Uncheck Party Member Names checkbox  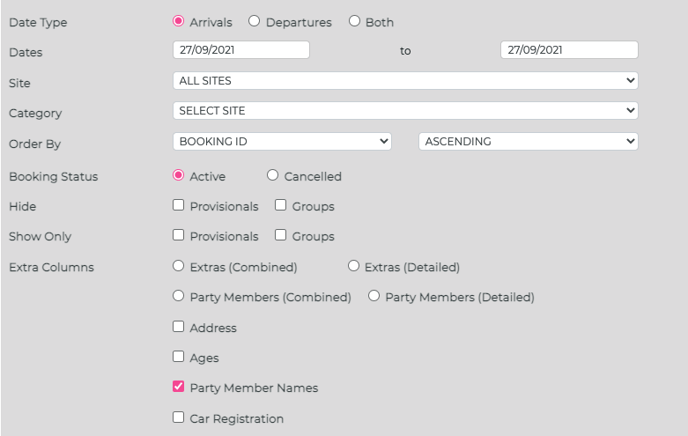(x=178, y=386)
